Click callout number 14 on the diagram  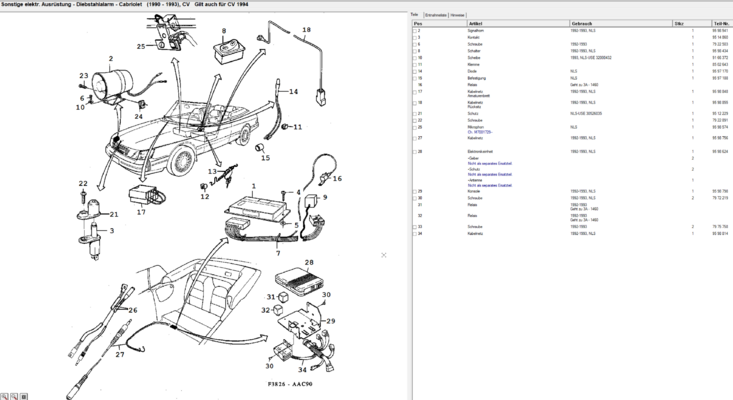click(x=293, y=92)
